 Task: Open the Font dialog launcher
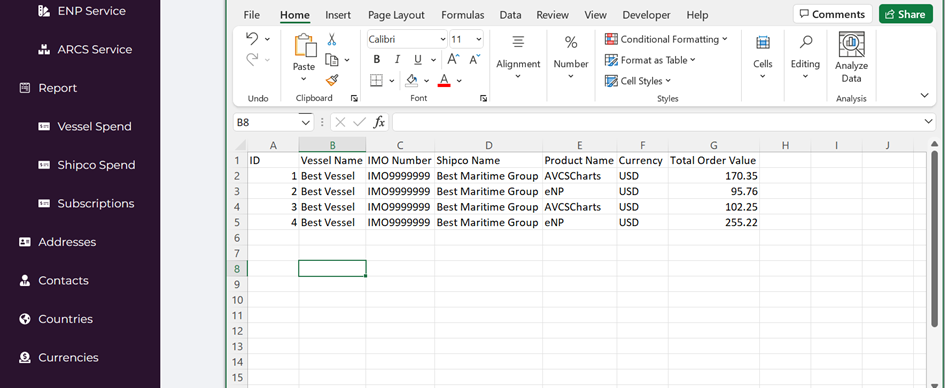tap(483, 98)
